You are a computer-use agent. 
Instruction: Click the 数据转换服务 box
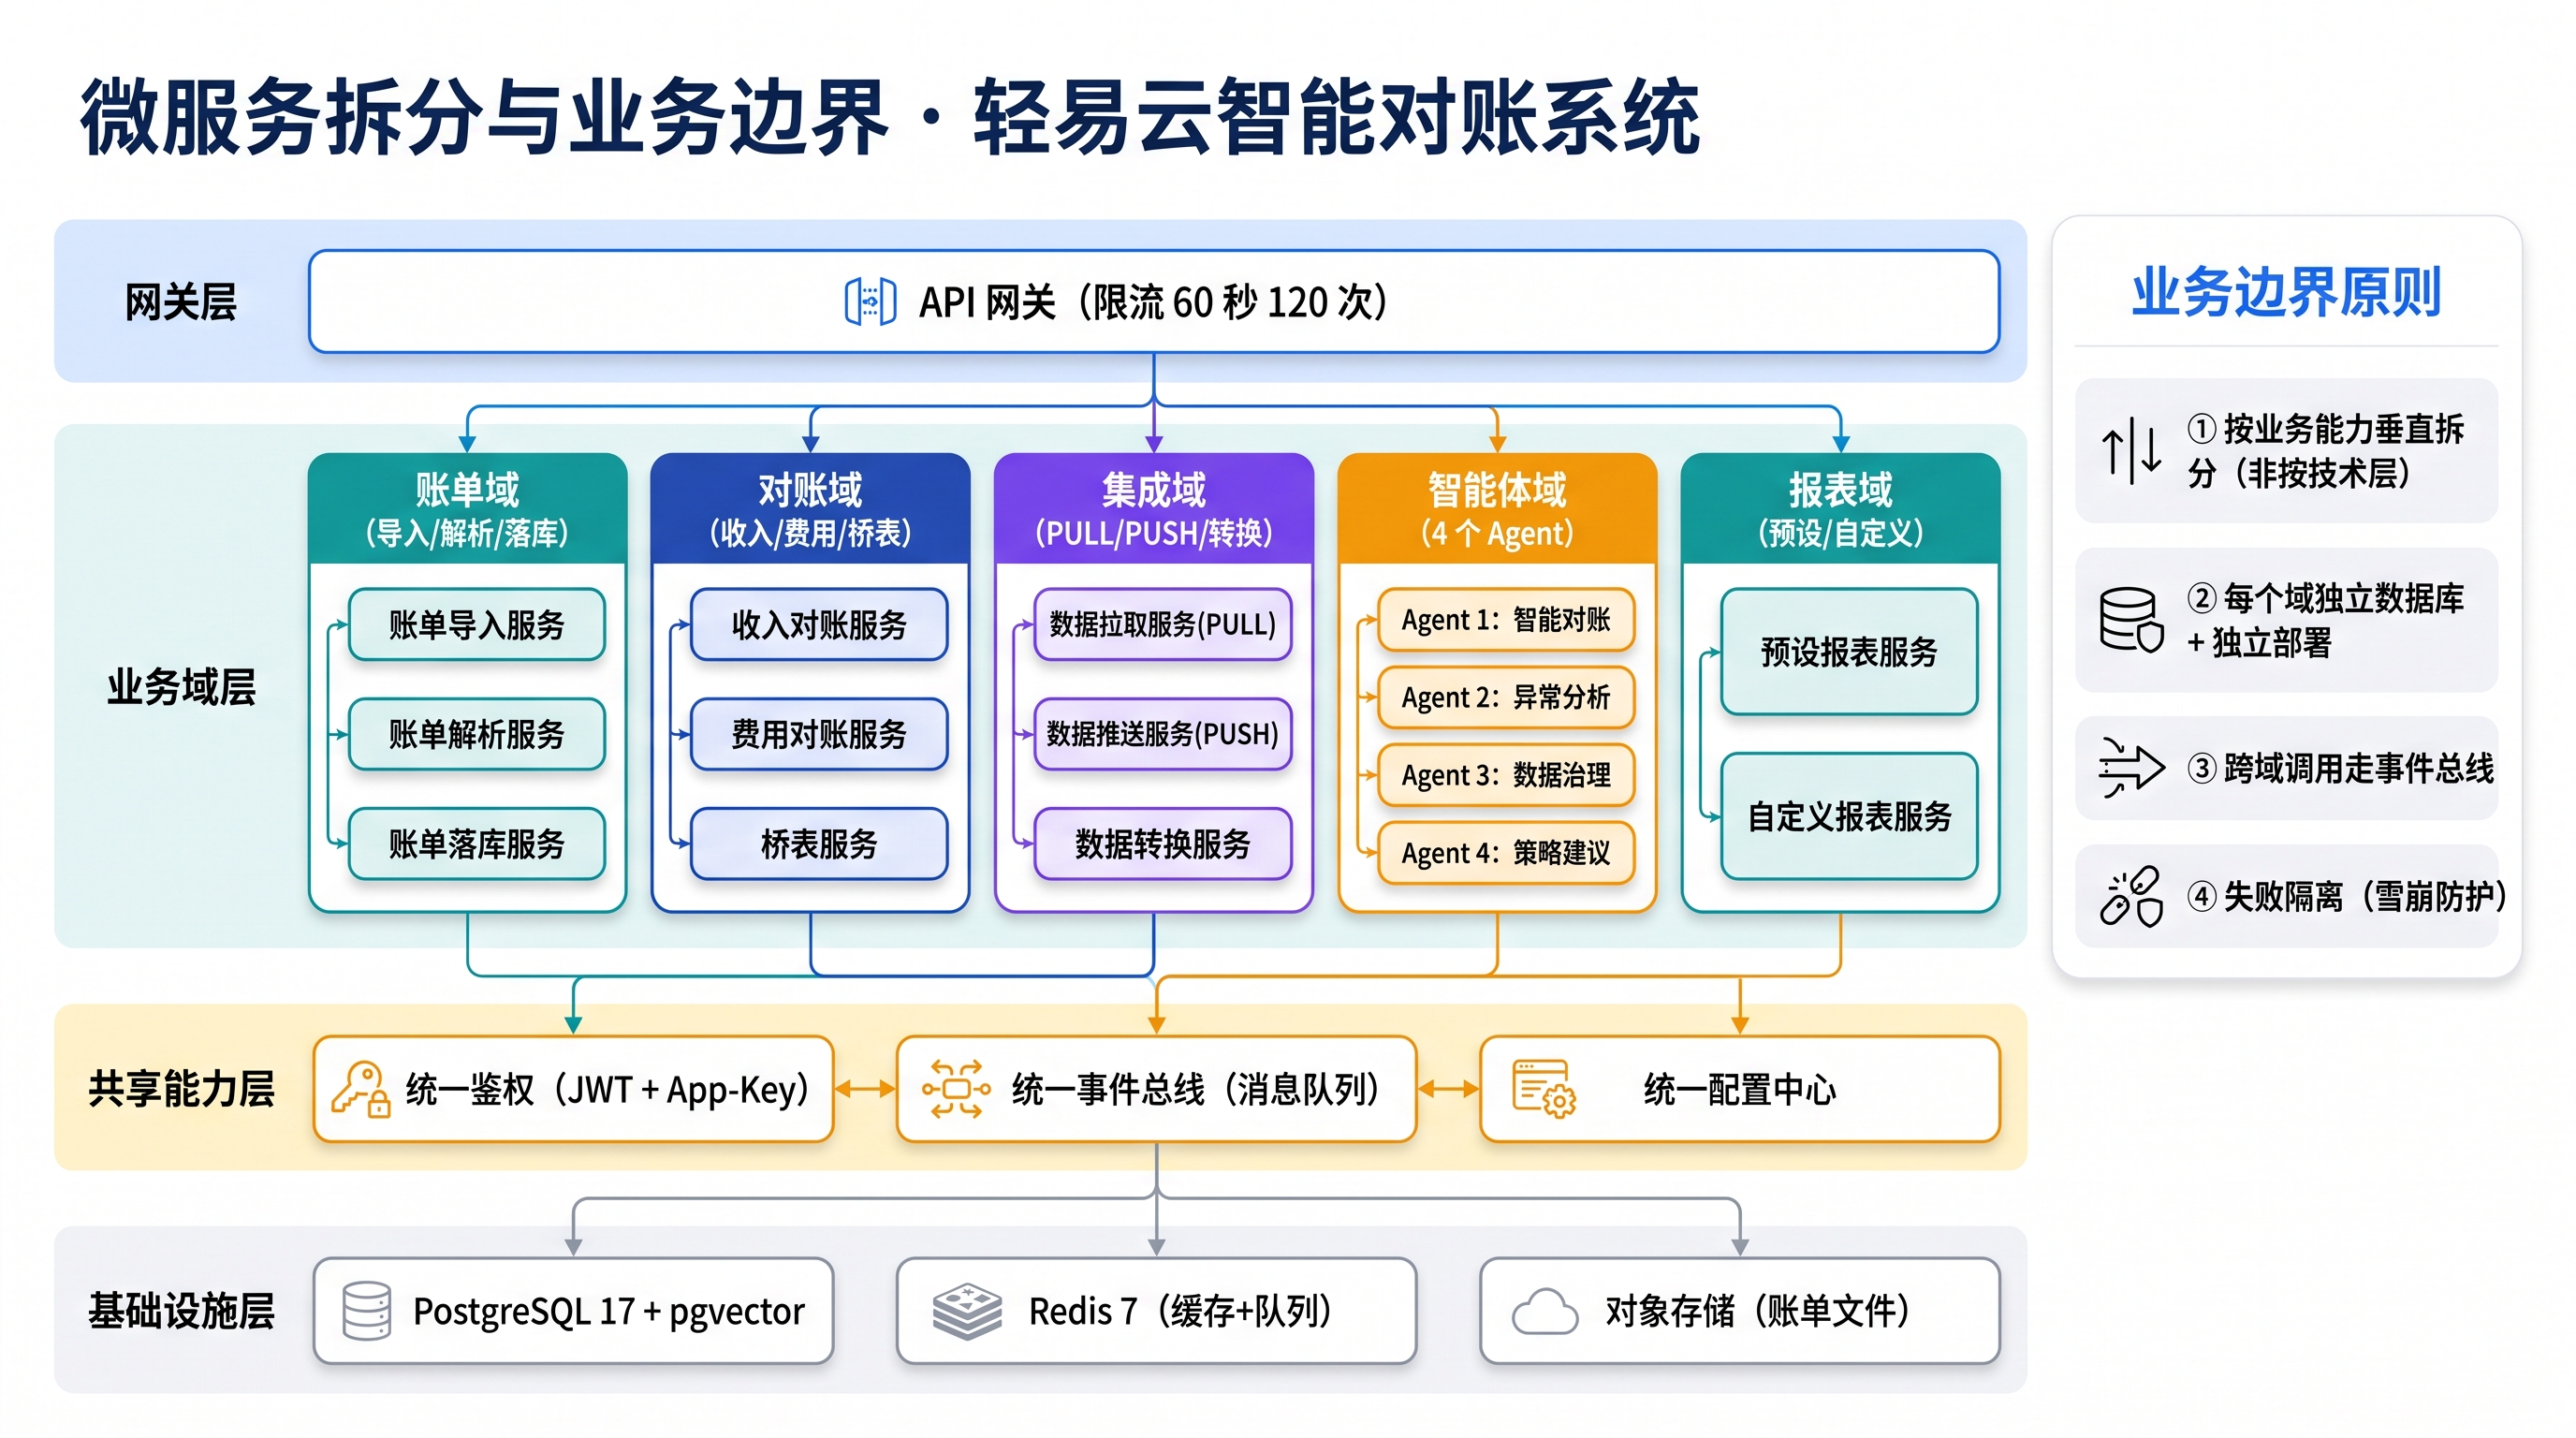[1163, 844]
